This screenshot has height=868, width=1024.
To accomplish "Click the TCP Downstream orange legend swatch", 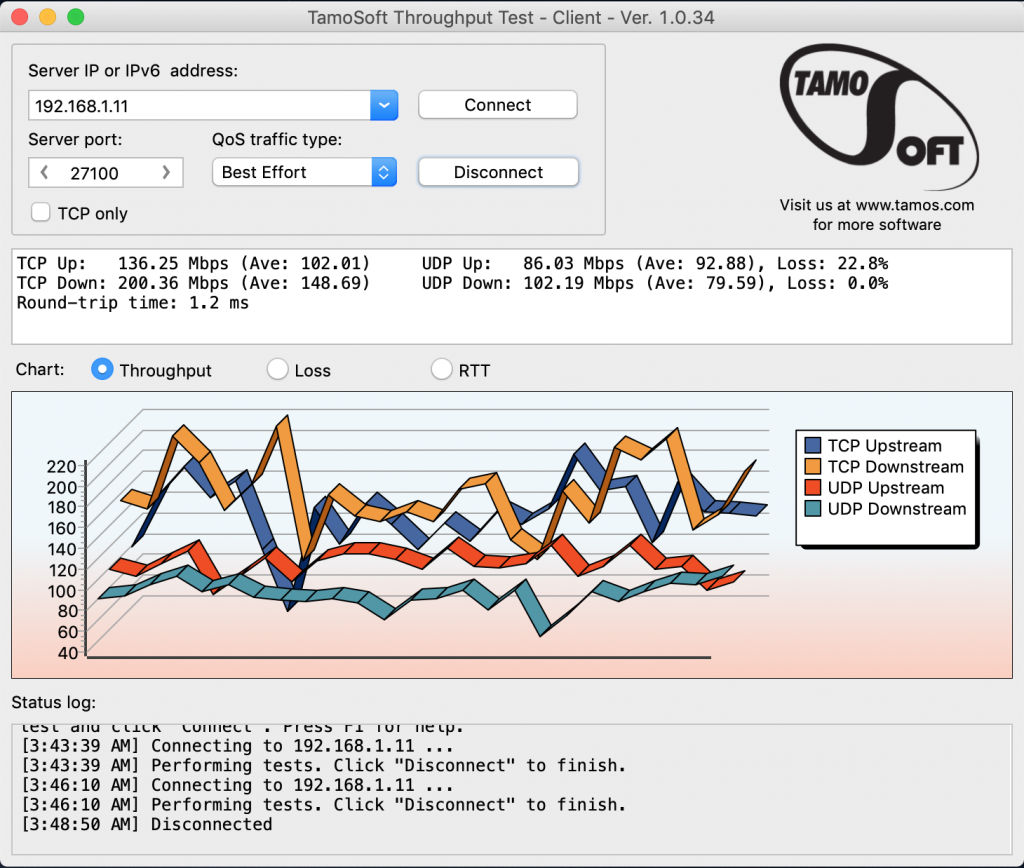I will click(813, 466).
